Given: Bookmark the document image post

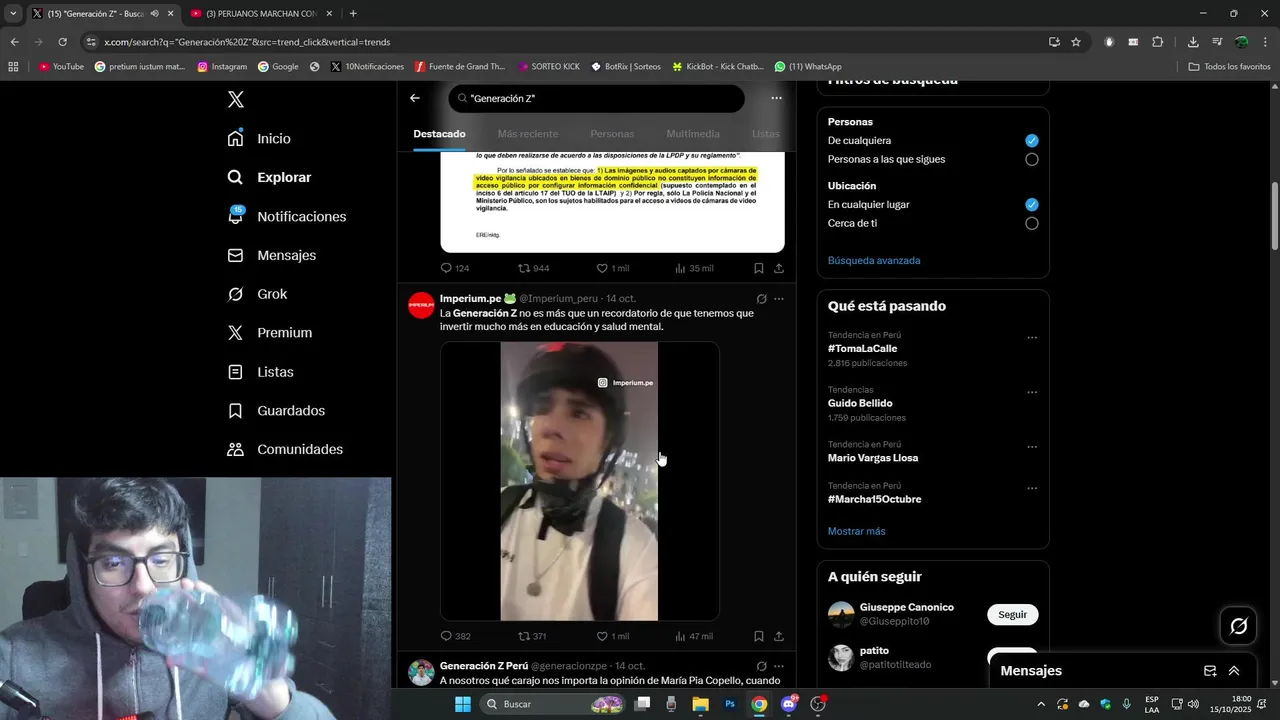Looking at the screenshot, I should coord(759,268).
